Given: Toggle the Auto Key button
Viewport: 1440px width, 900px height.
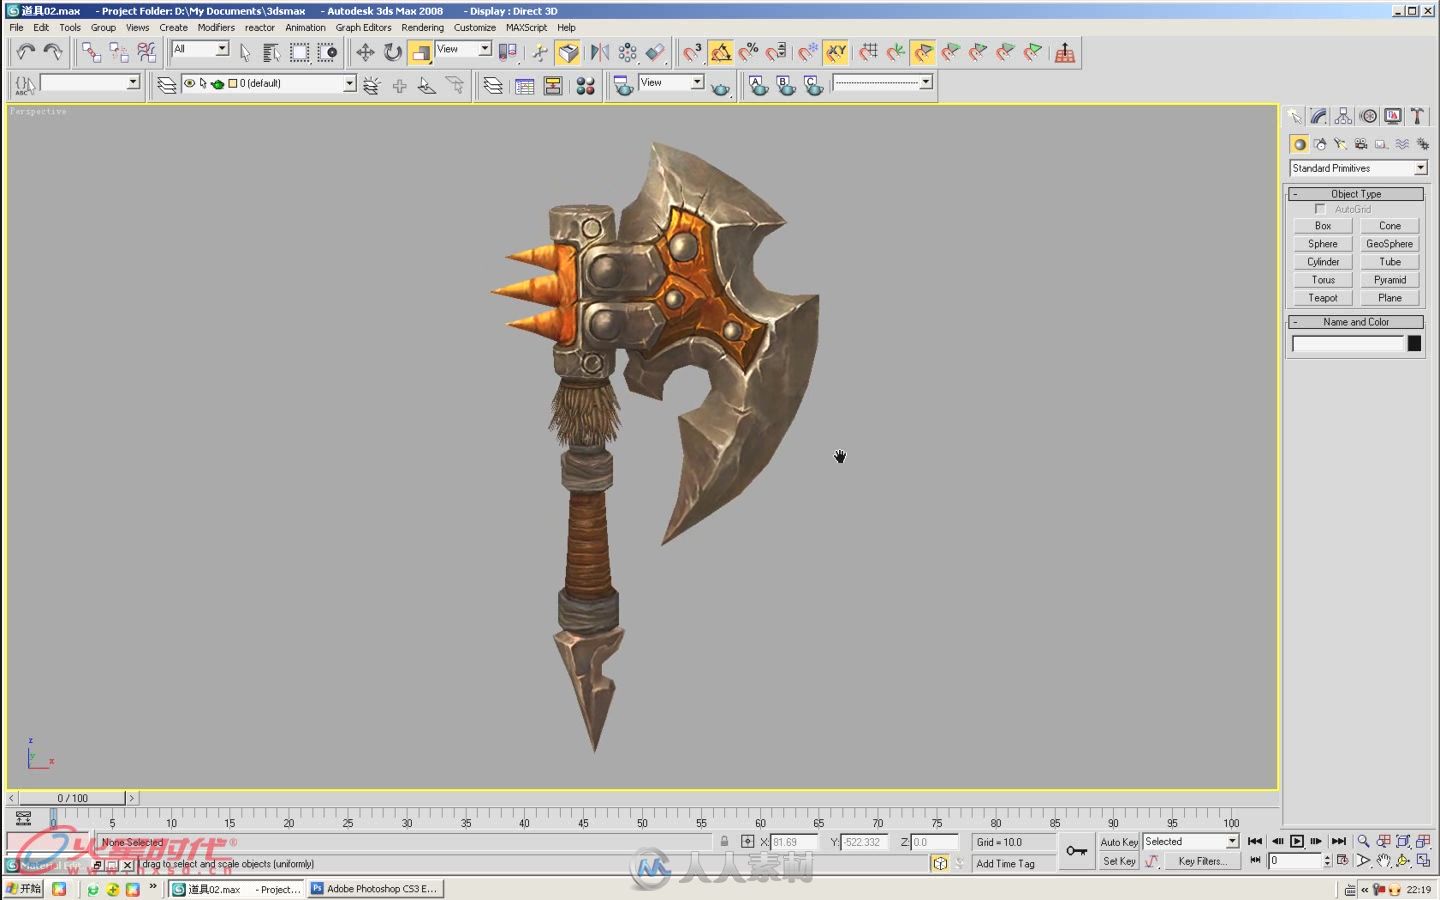Looking at the screenshot, I should 1119,842.
